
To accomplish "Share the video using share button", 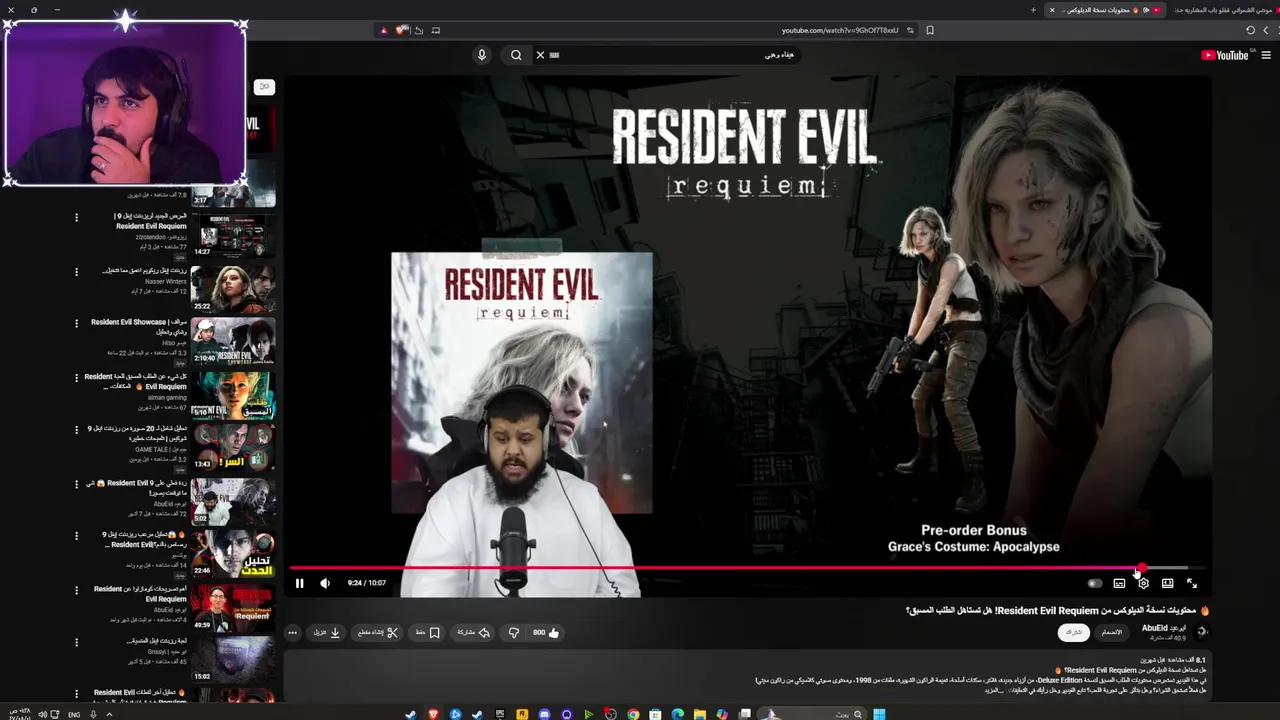I will (x=473, y=632).
